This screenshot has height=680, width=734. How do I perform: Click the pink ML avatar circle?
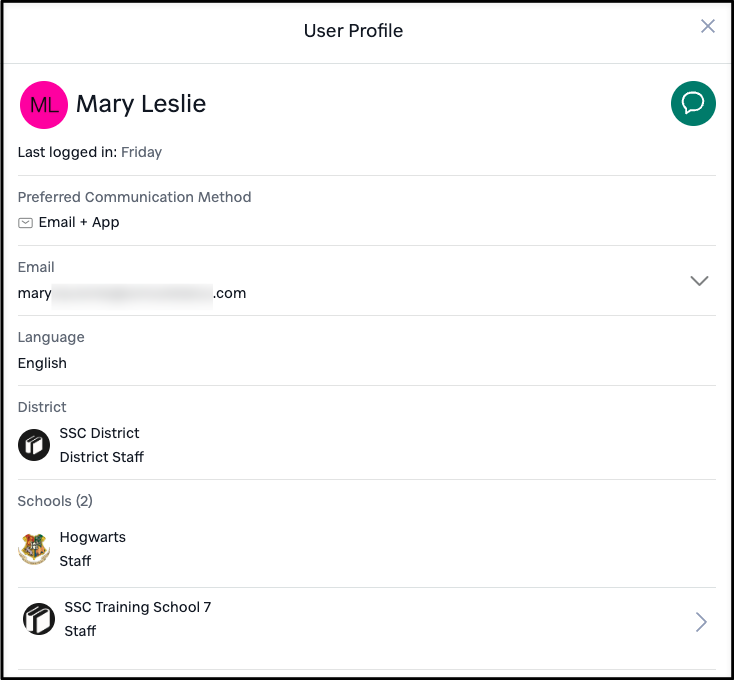[x=44, y=105]
